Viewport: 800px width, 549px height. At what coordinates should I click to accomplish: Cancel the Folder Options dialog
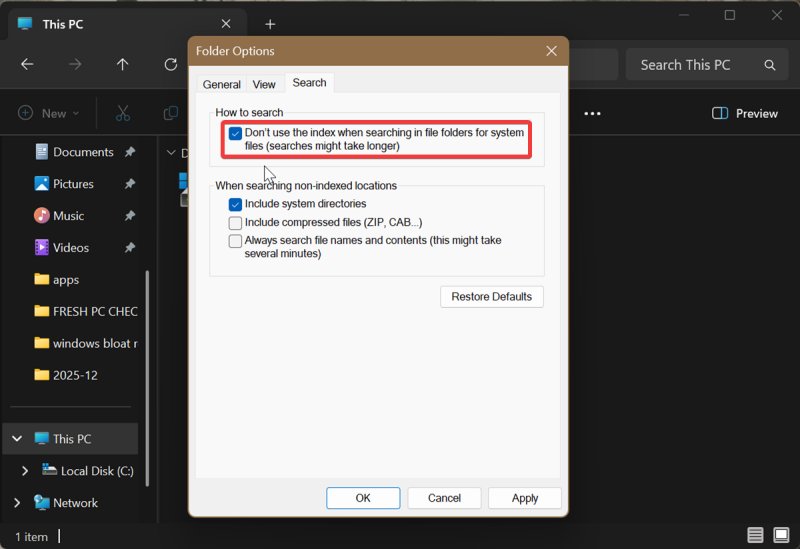click(444, 498)
